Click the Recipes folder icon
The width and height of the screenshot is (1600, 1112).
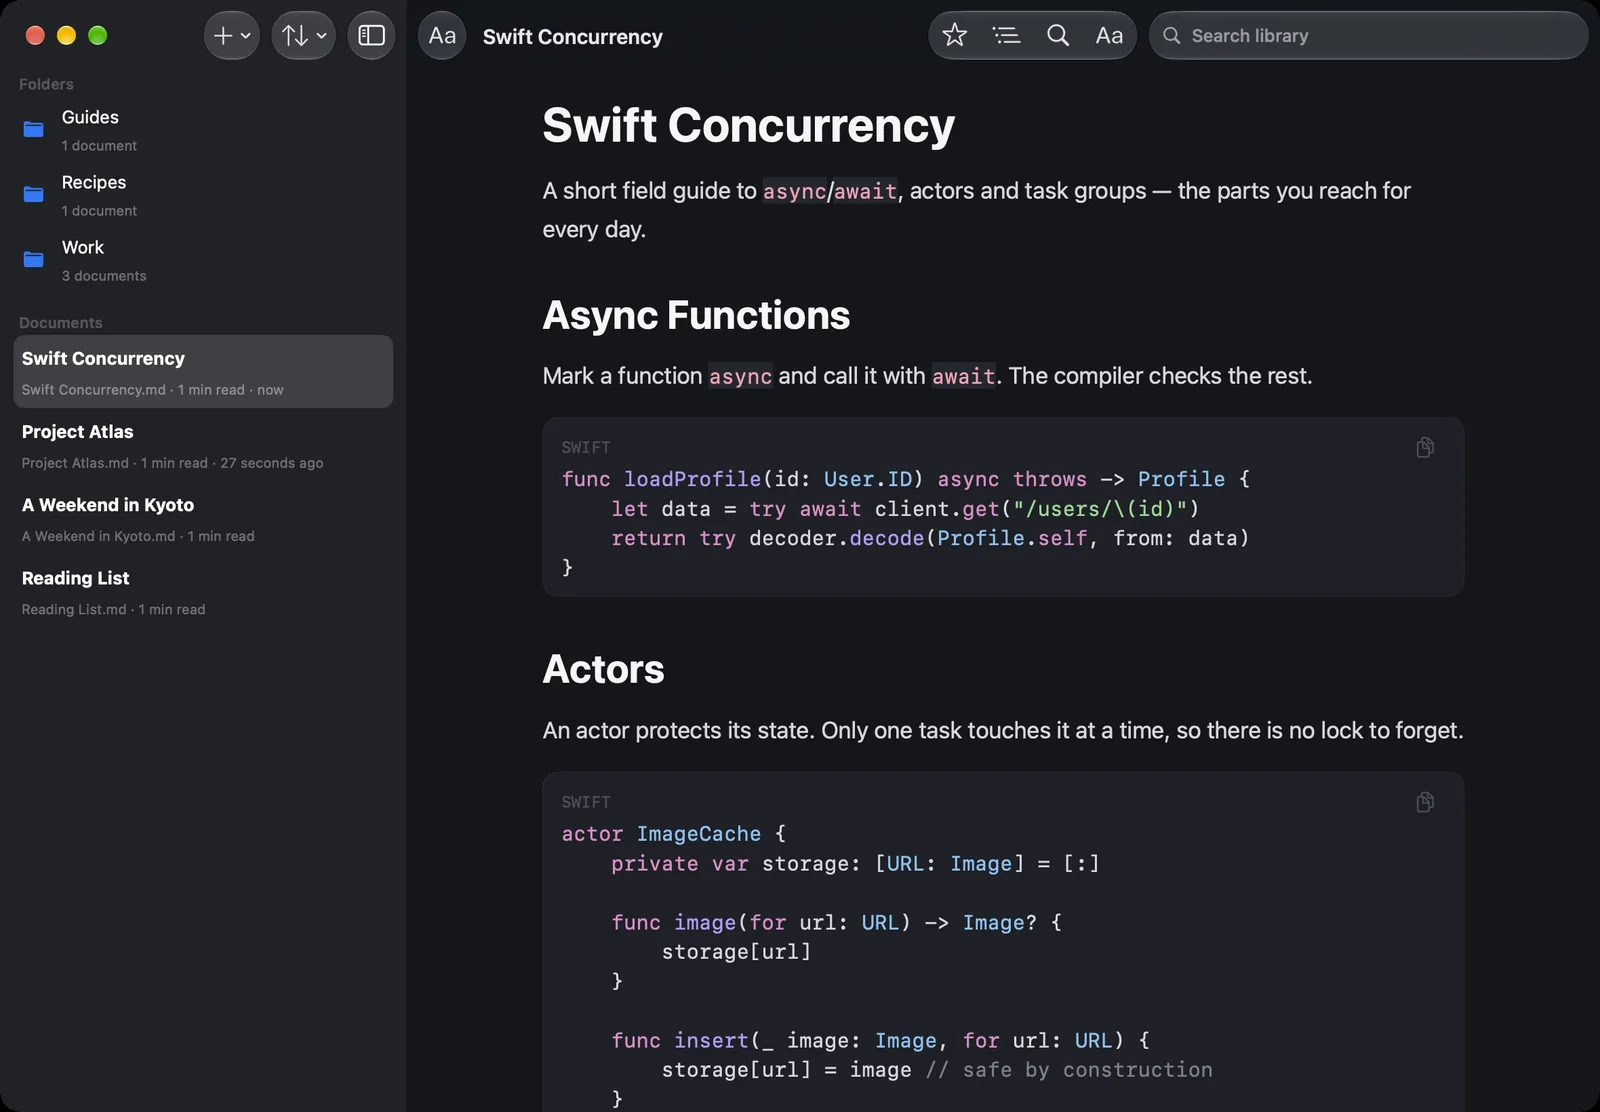[x=33, y=194]
